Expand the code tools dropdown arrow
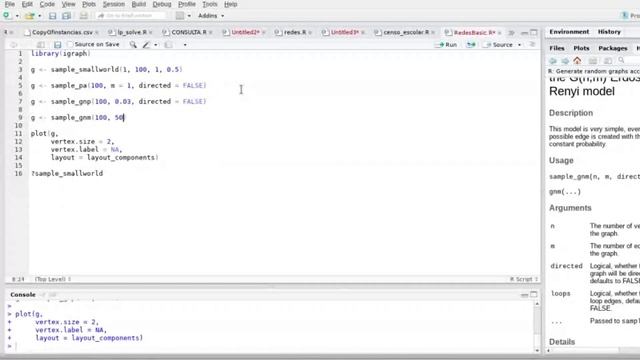This screenshot has height=360, width=640. [156, 45]
